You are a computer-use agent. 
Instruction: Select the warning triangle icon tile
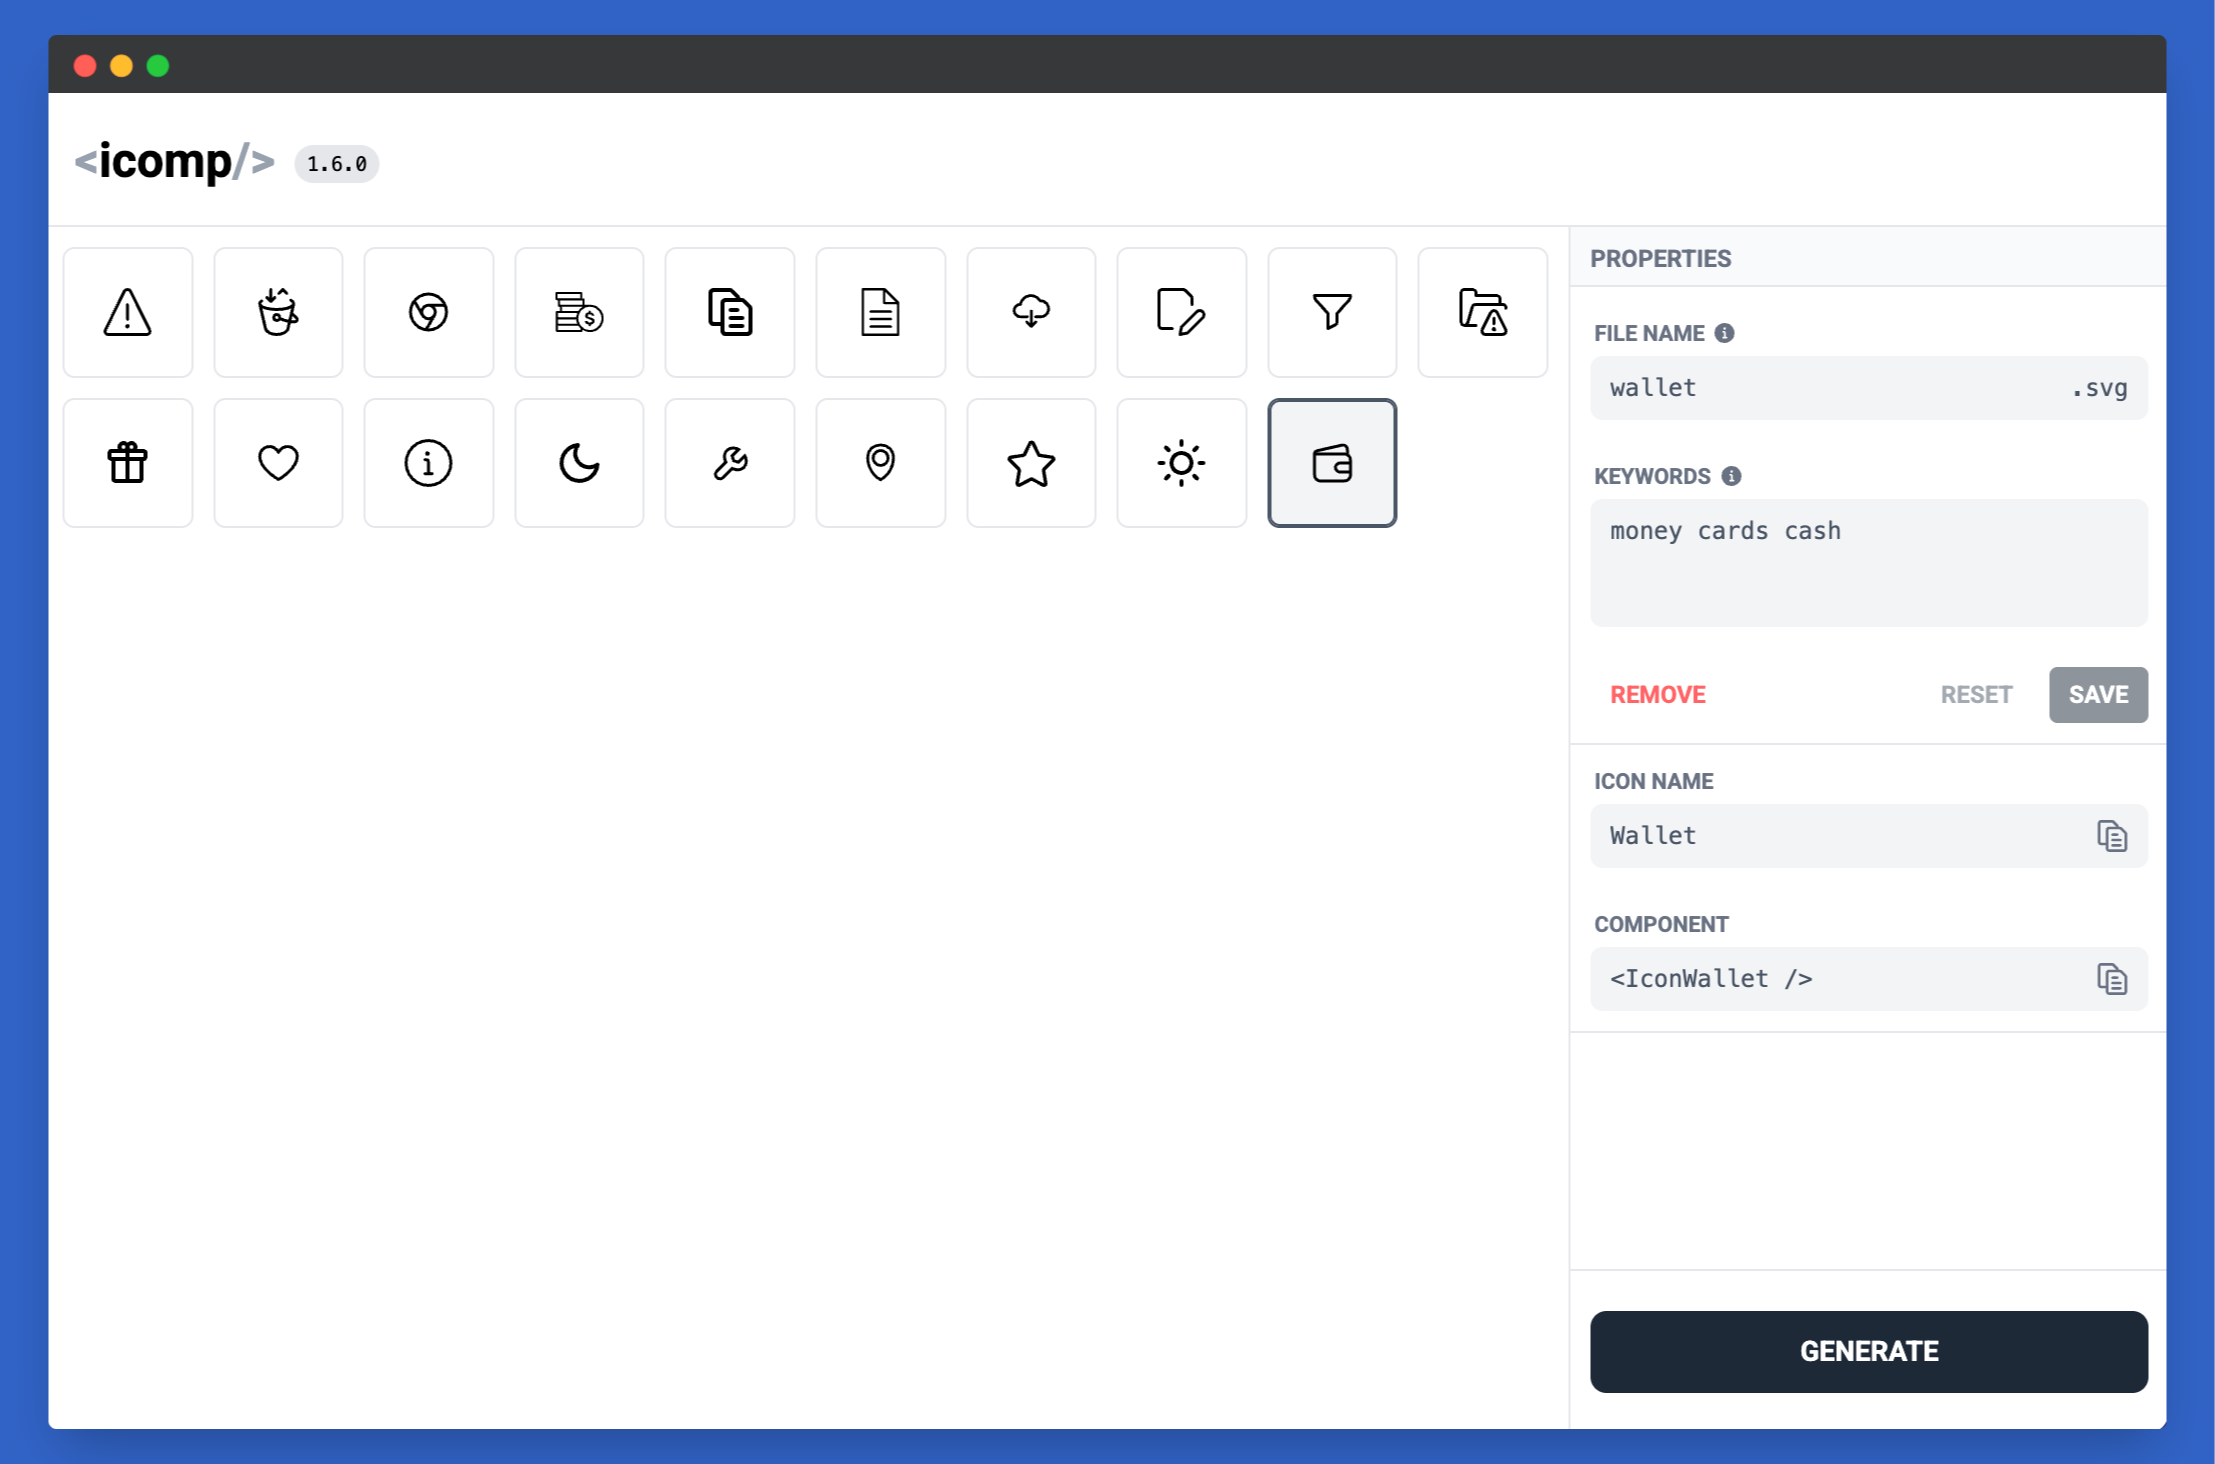128,312
